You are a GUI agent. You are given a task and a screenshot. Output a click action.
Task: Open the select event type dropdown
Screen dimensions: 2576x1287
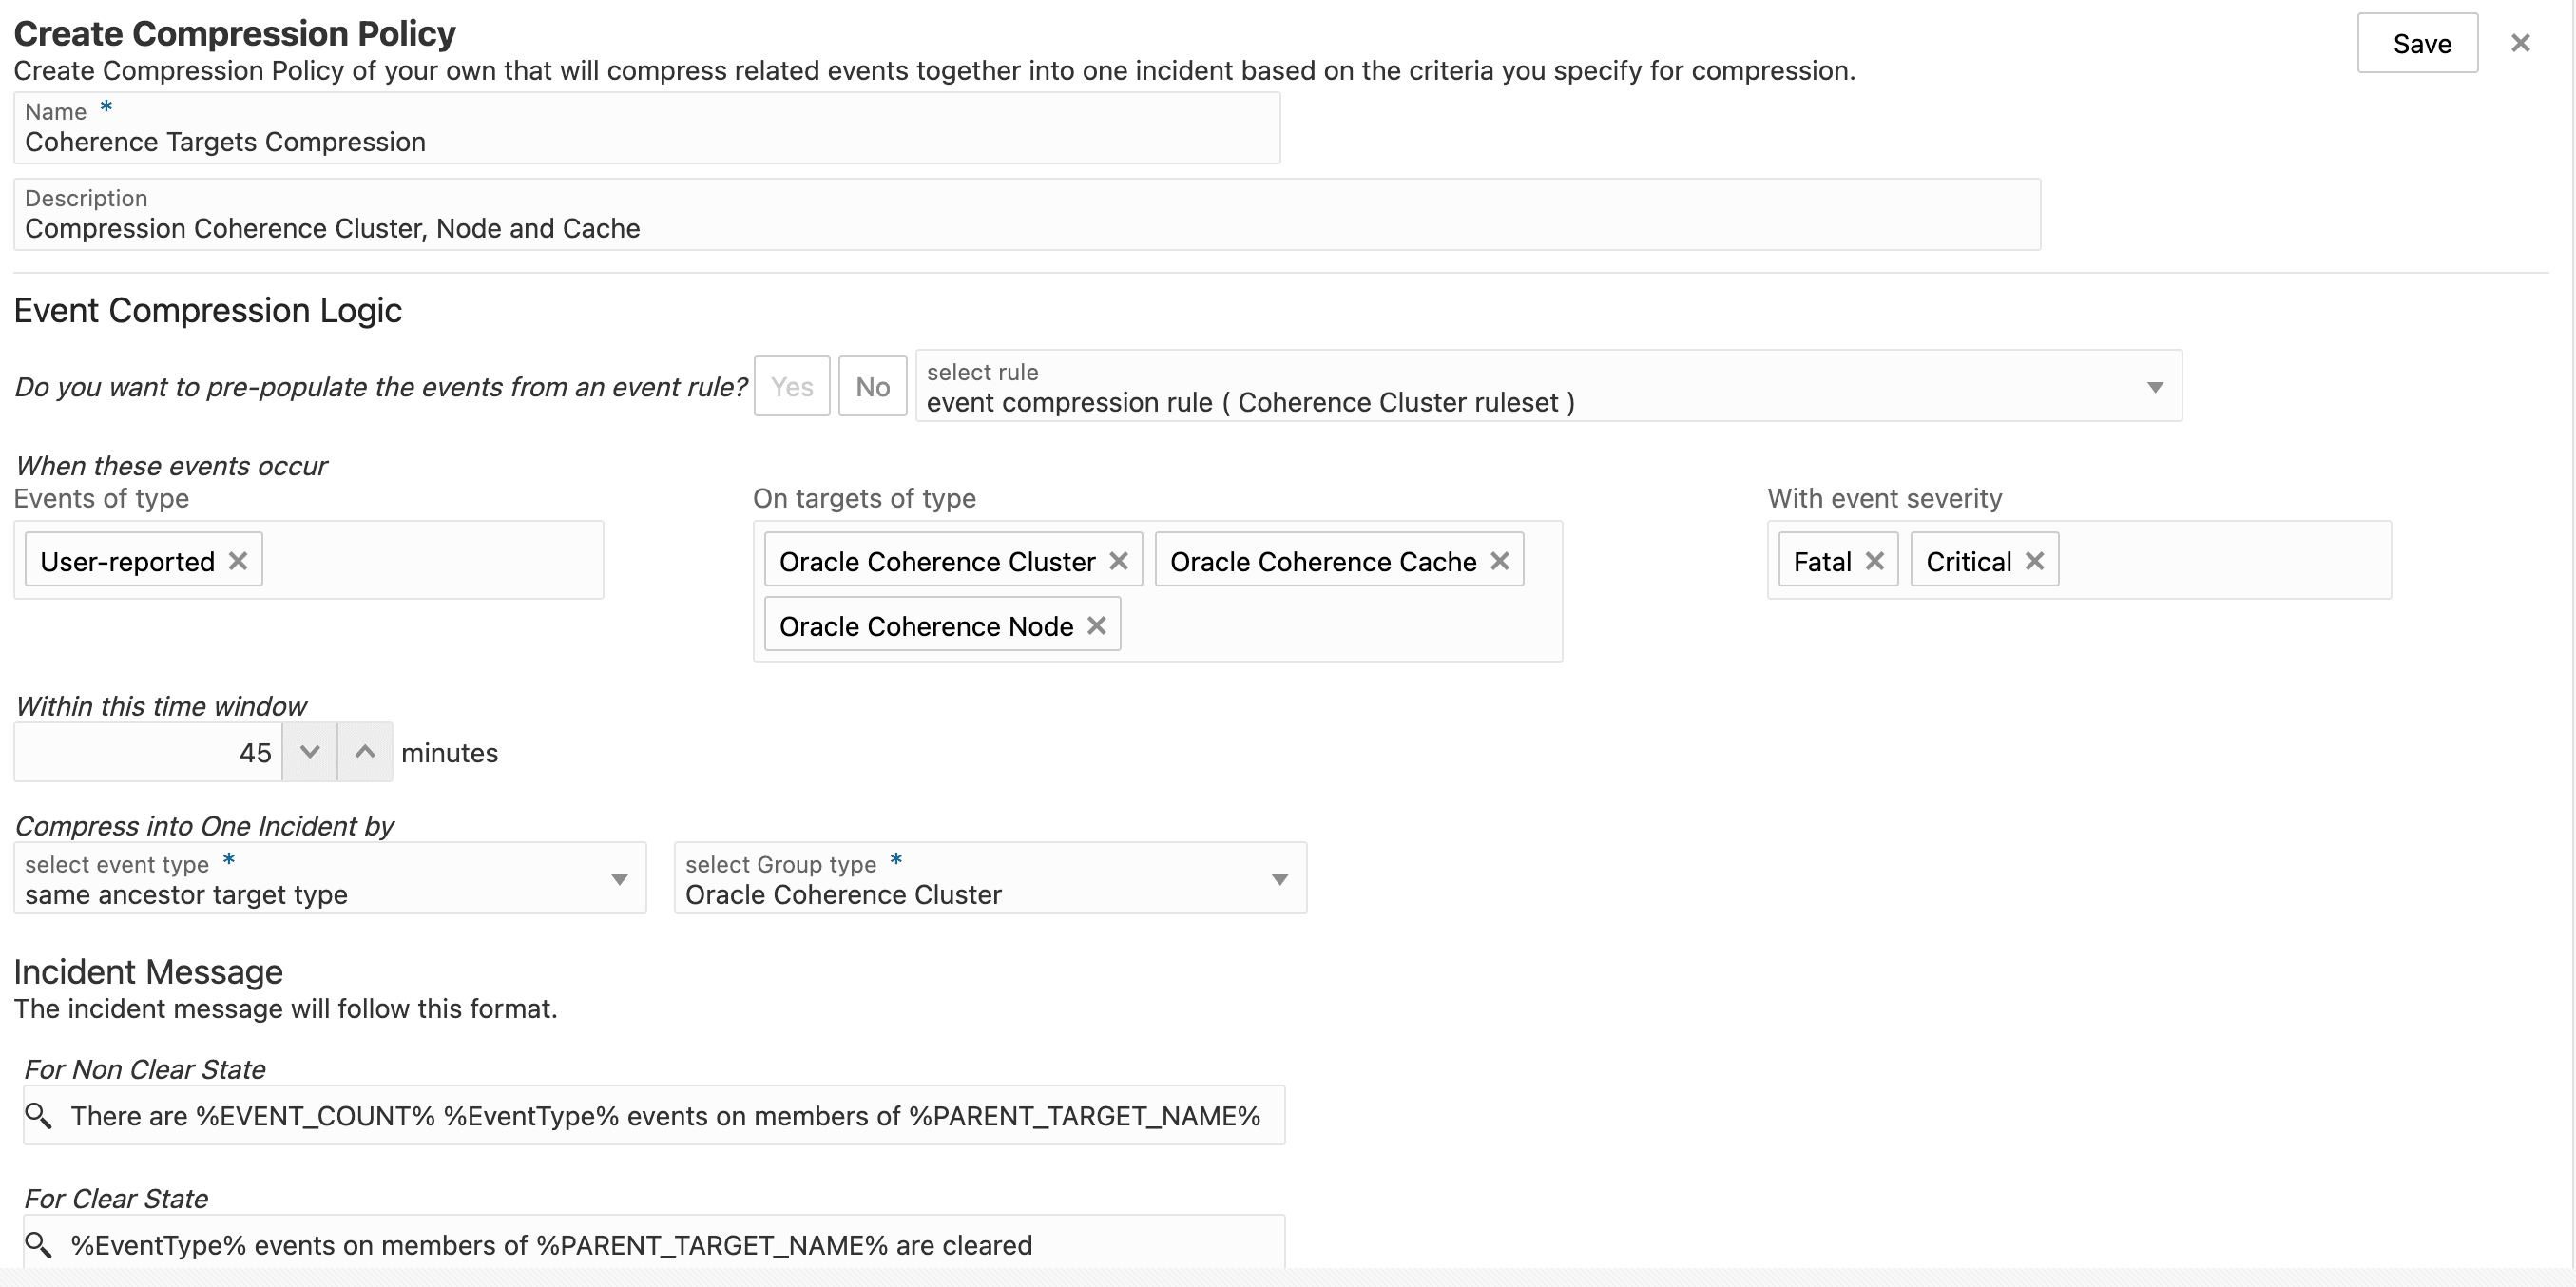pyautogui.click(x=619, y=879)
